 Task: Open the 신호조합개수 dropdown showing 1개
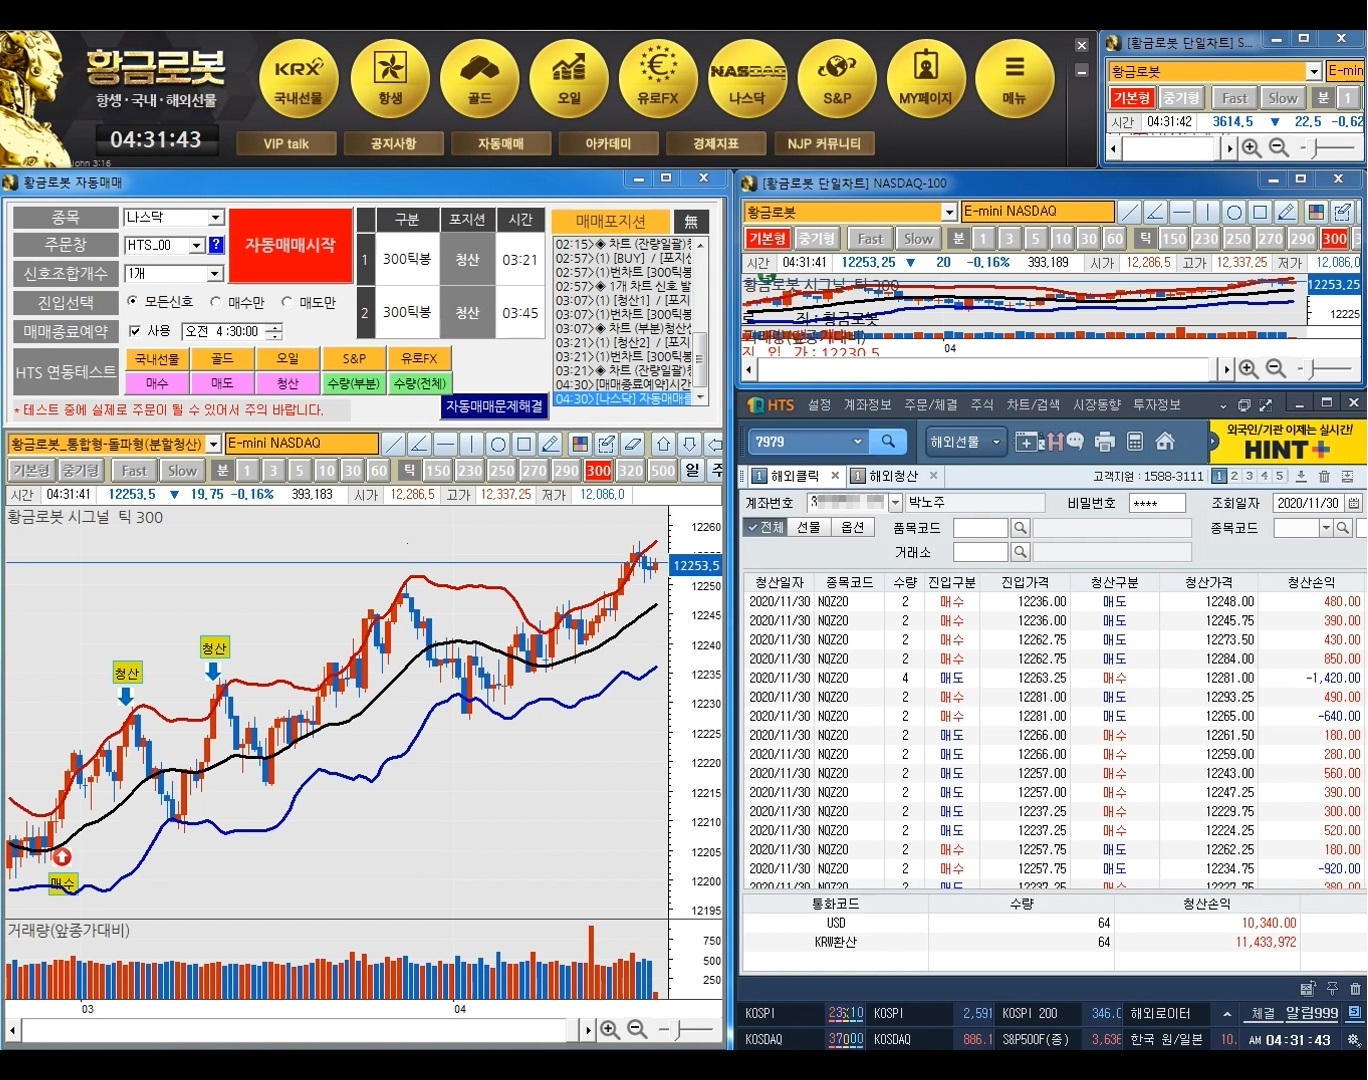(x=215, y=273)
